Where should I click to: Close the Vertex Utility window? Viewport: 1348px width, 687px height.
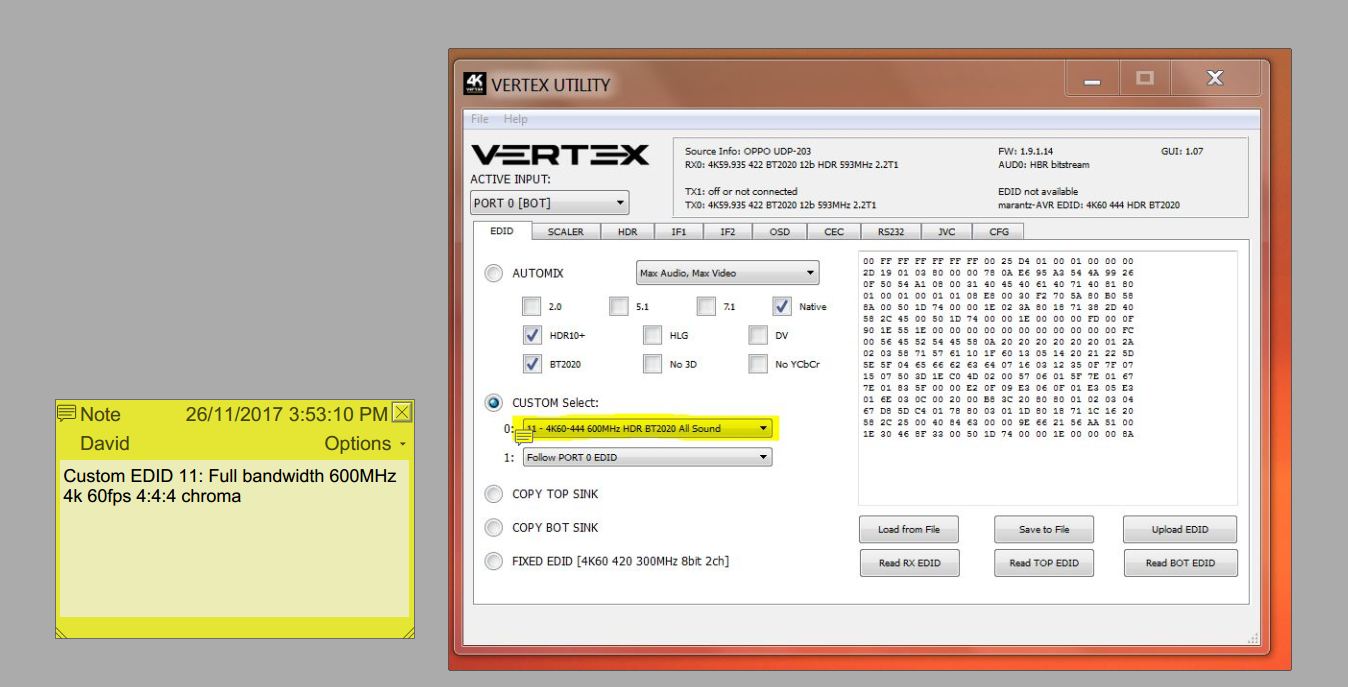click(x=1213, y=78)
